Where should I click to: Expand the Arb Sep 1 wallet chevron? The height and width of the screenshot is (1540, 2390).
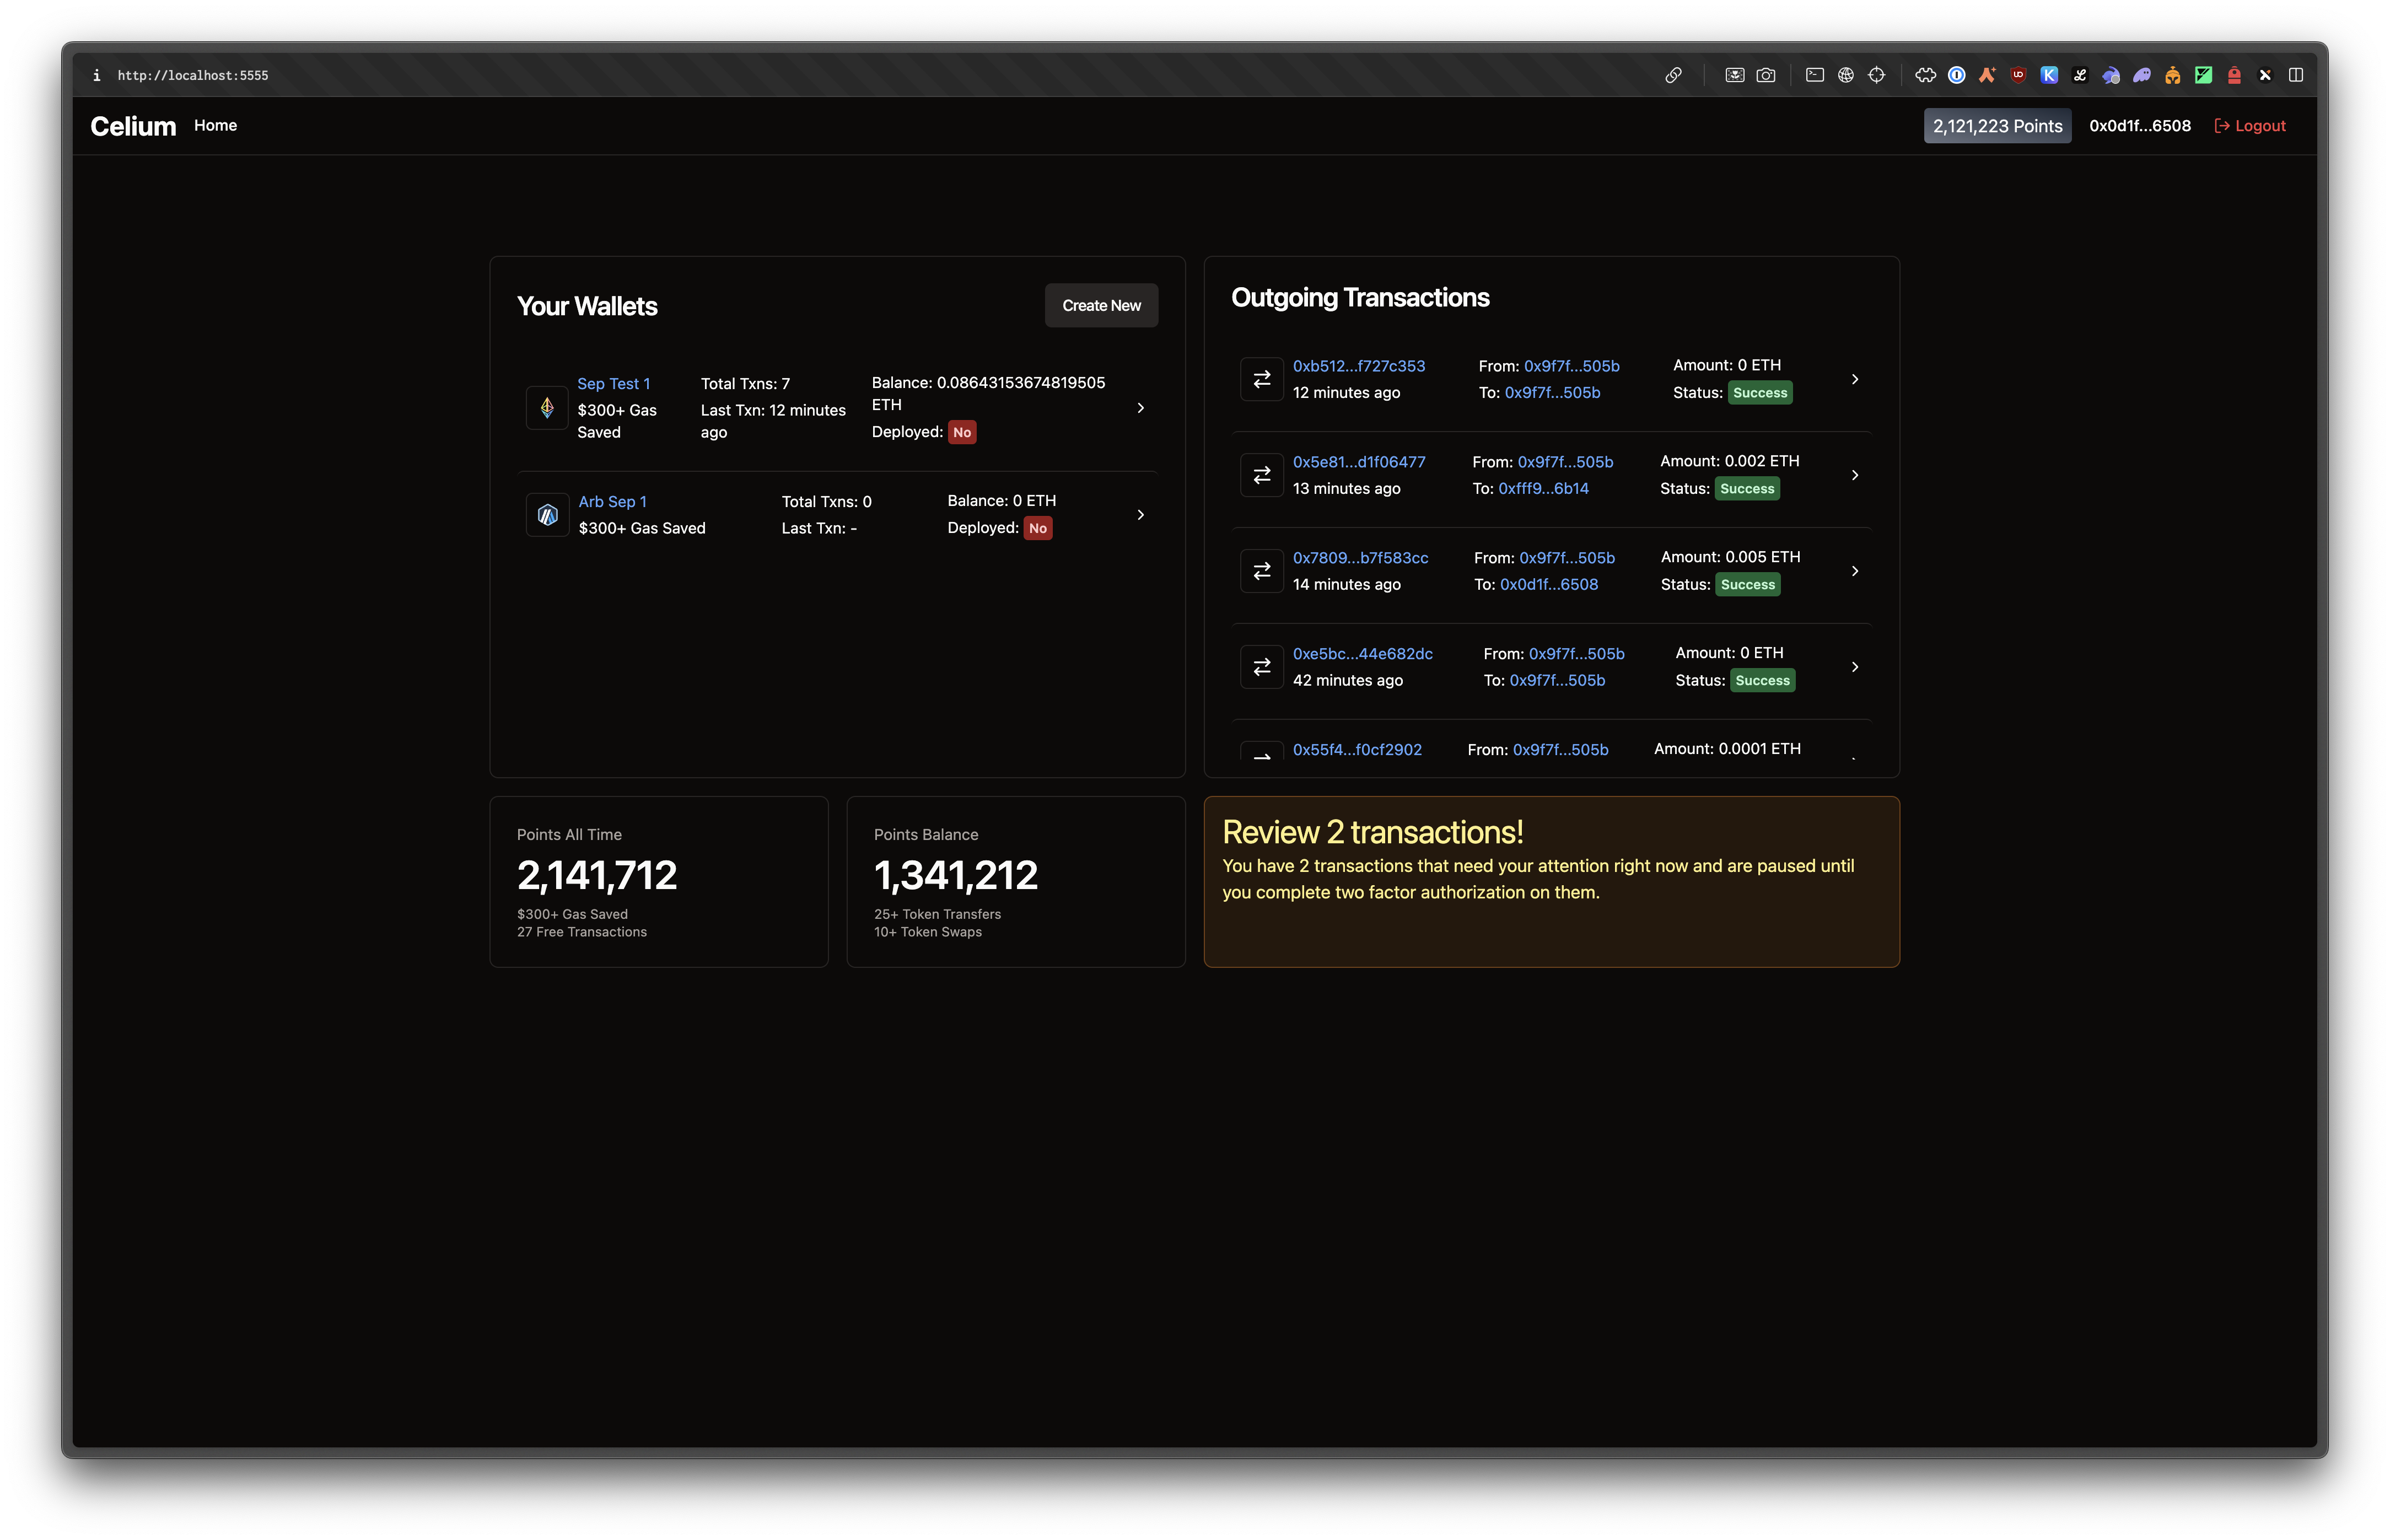click(1140, 515)
